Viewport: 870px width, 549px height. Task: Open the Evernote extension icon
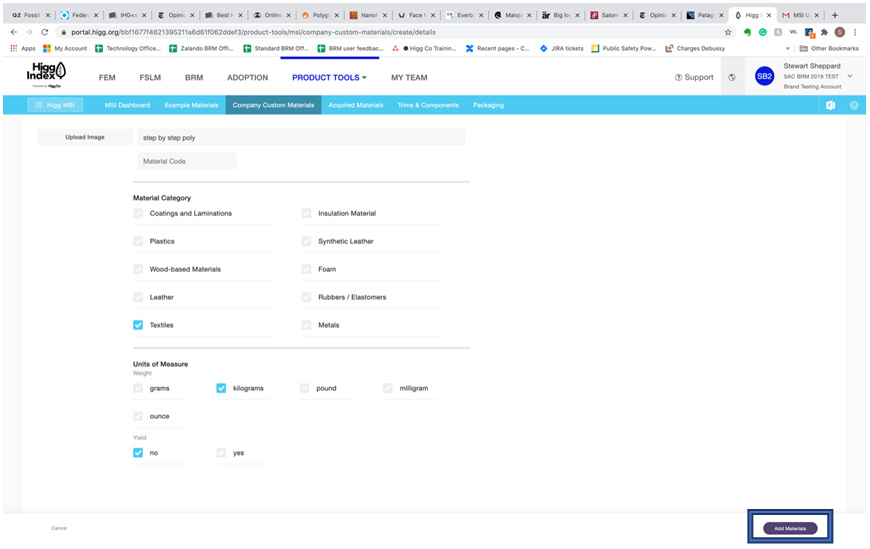point(747,32)
